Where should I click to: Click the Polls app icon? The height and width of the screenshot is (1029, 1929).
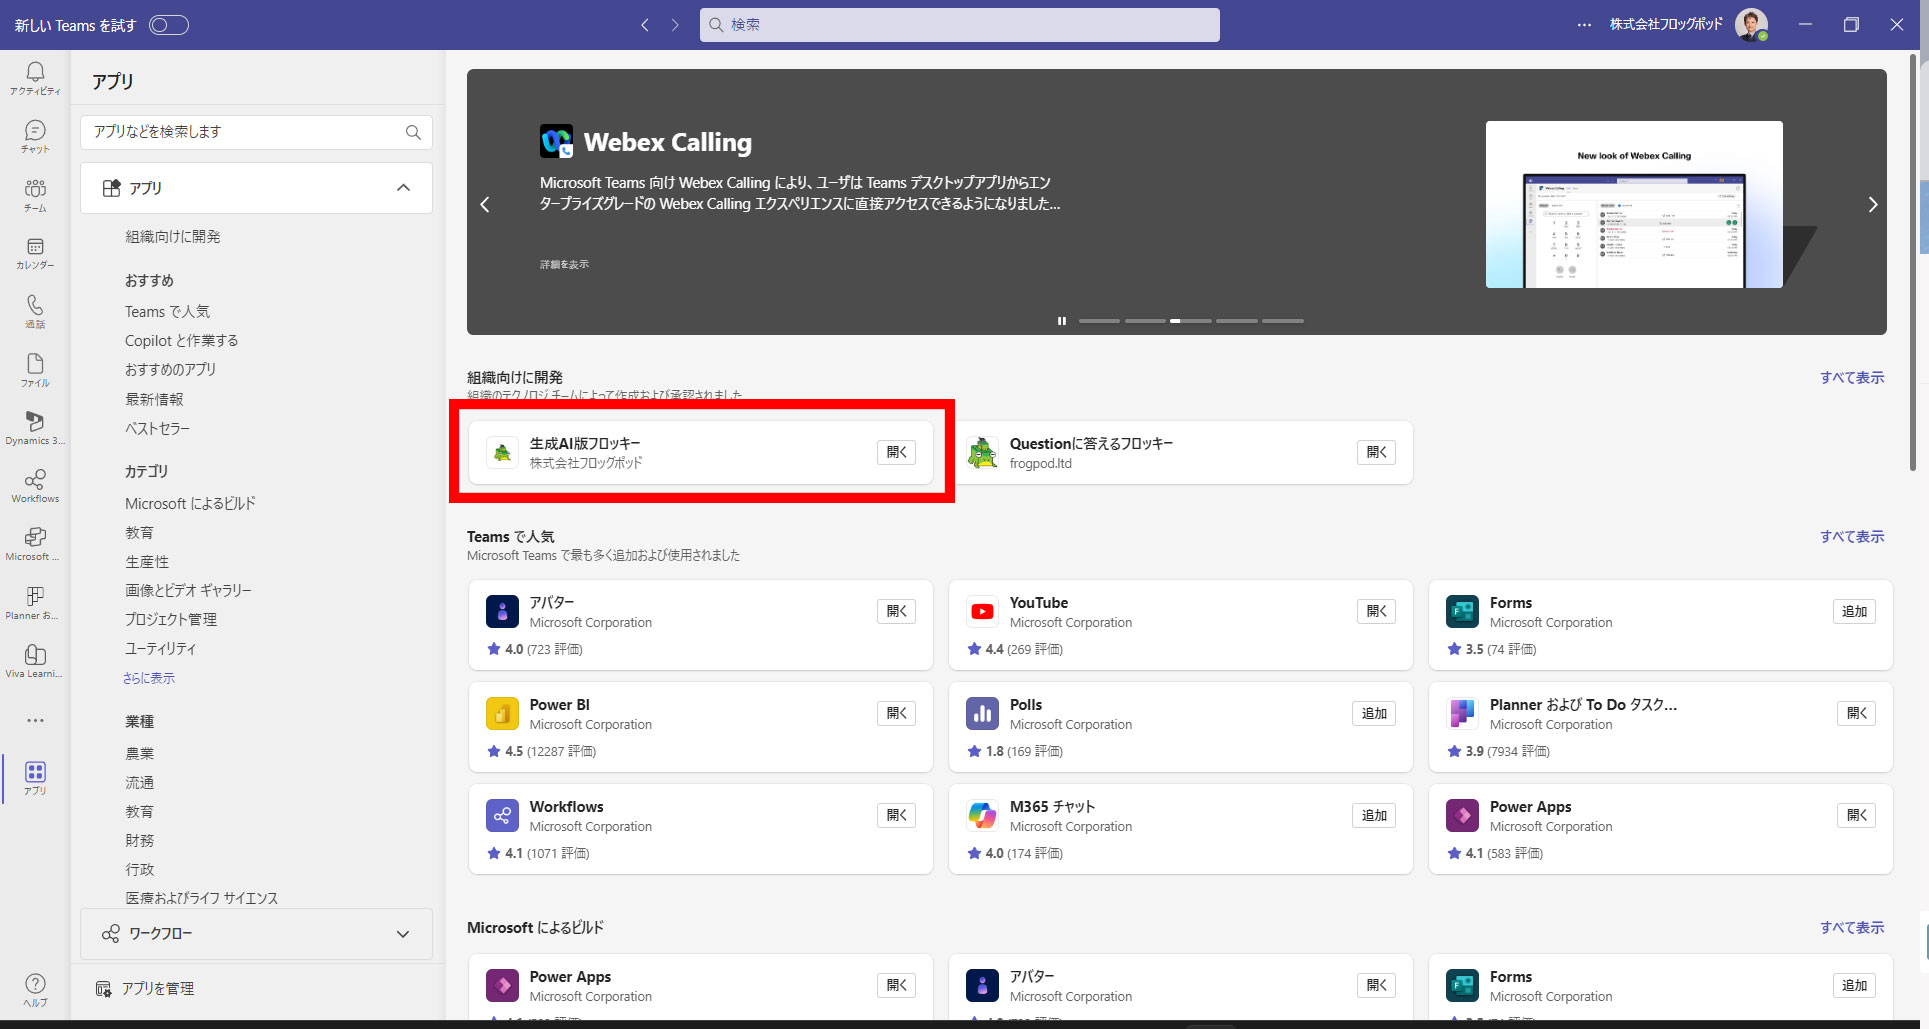click(x=982, y=714)
